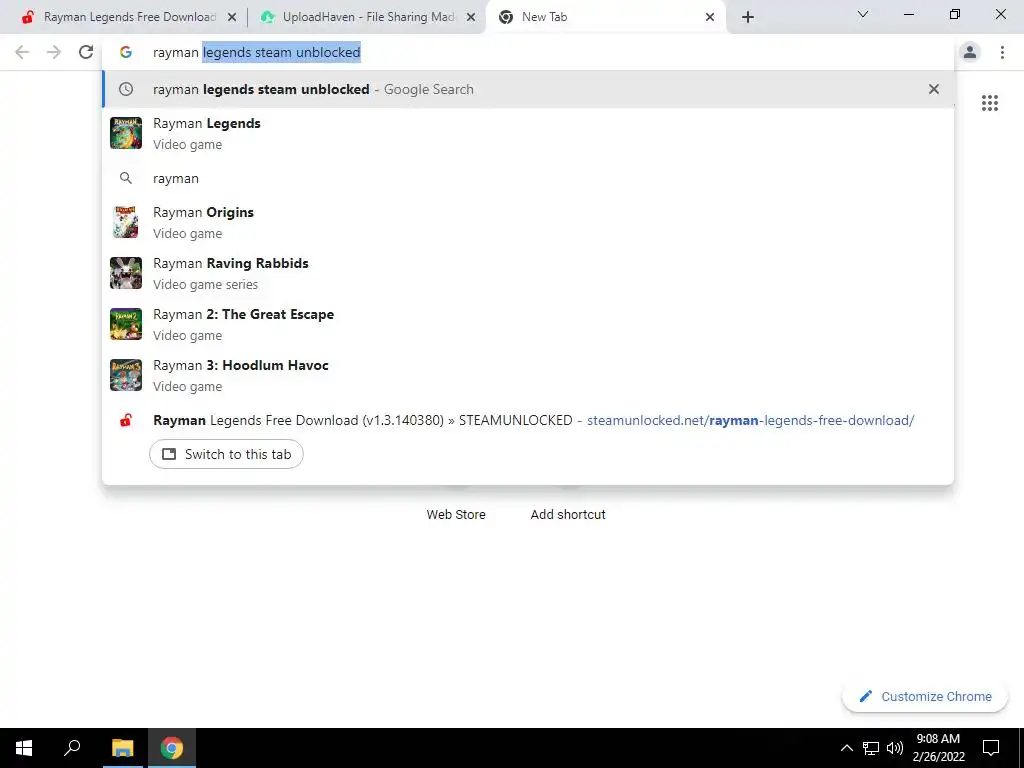Image resolution: width=1024 pixels, height=768 pixels.
Task: Go forward using the forward arrow
Action: pyautogui.click(x=54, y=52)
